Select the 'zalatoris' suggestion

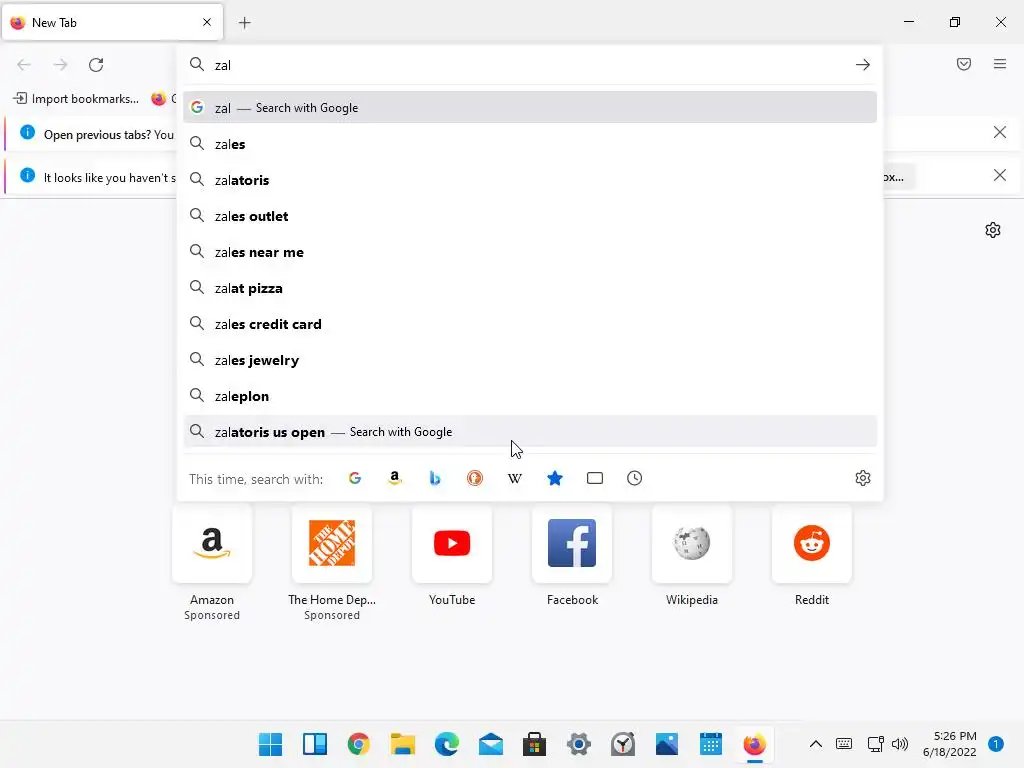(x=530, y=180)
